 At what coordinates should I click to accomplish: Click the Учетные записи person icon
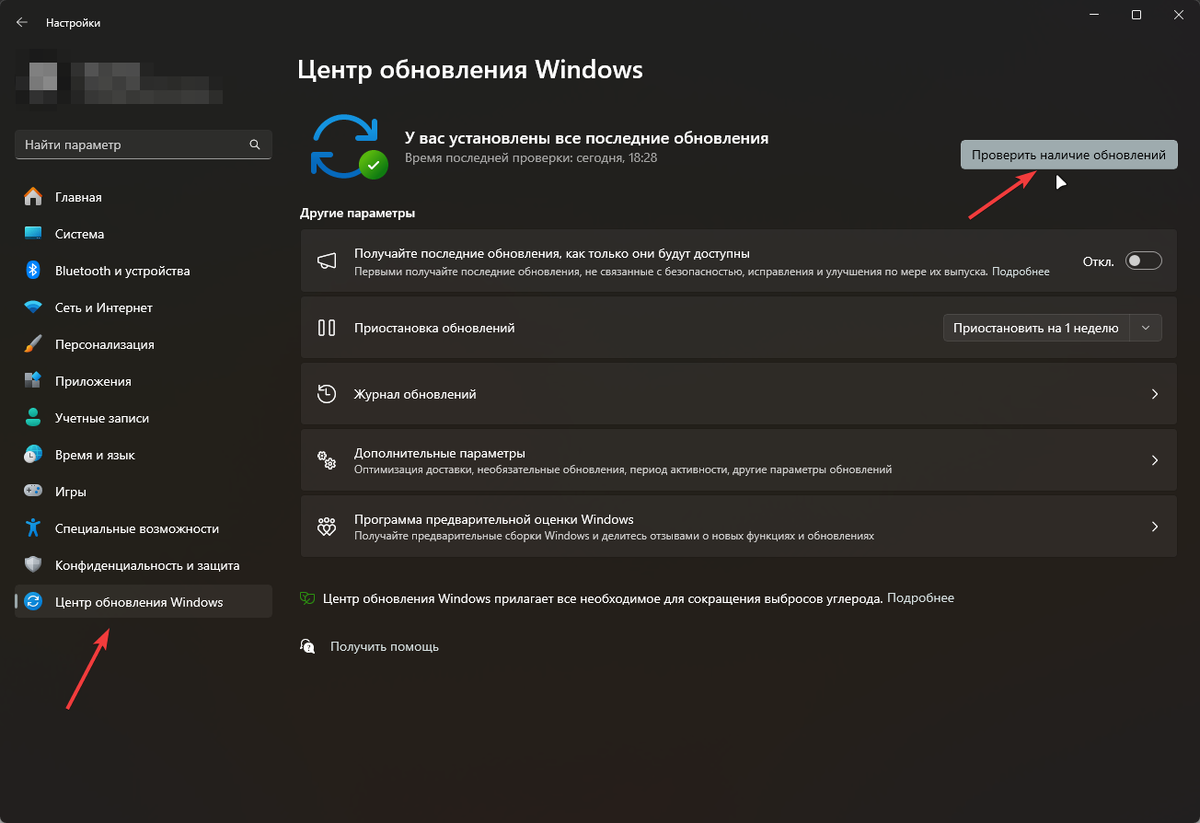click(x=33, y=418)
